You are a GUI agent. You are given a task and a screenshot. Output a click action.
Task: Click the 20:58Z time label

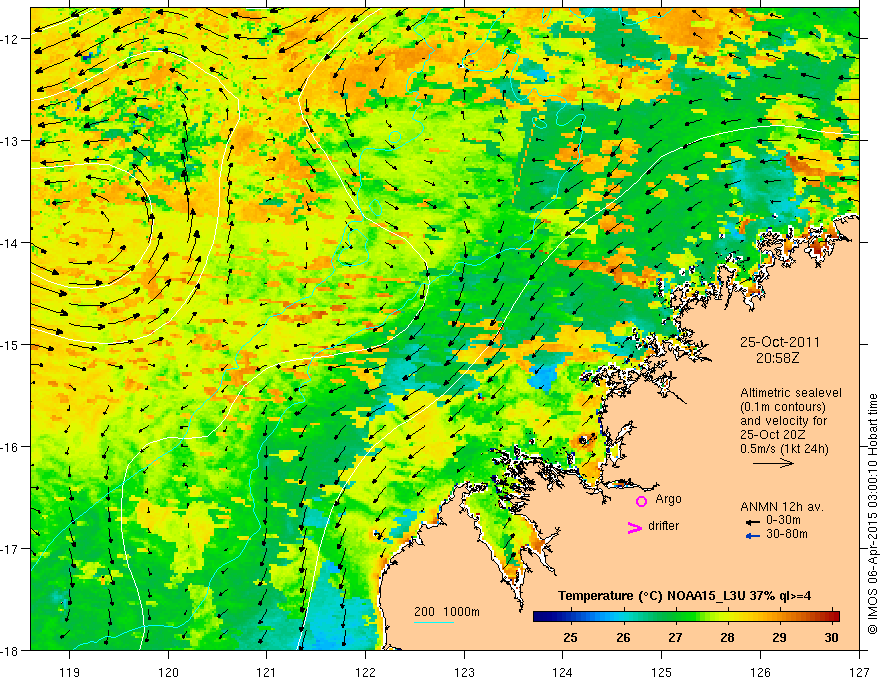[777, 358]
